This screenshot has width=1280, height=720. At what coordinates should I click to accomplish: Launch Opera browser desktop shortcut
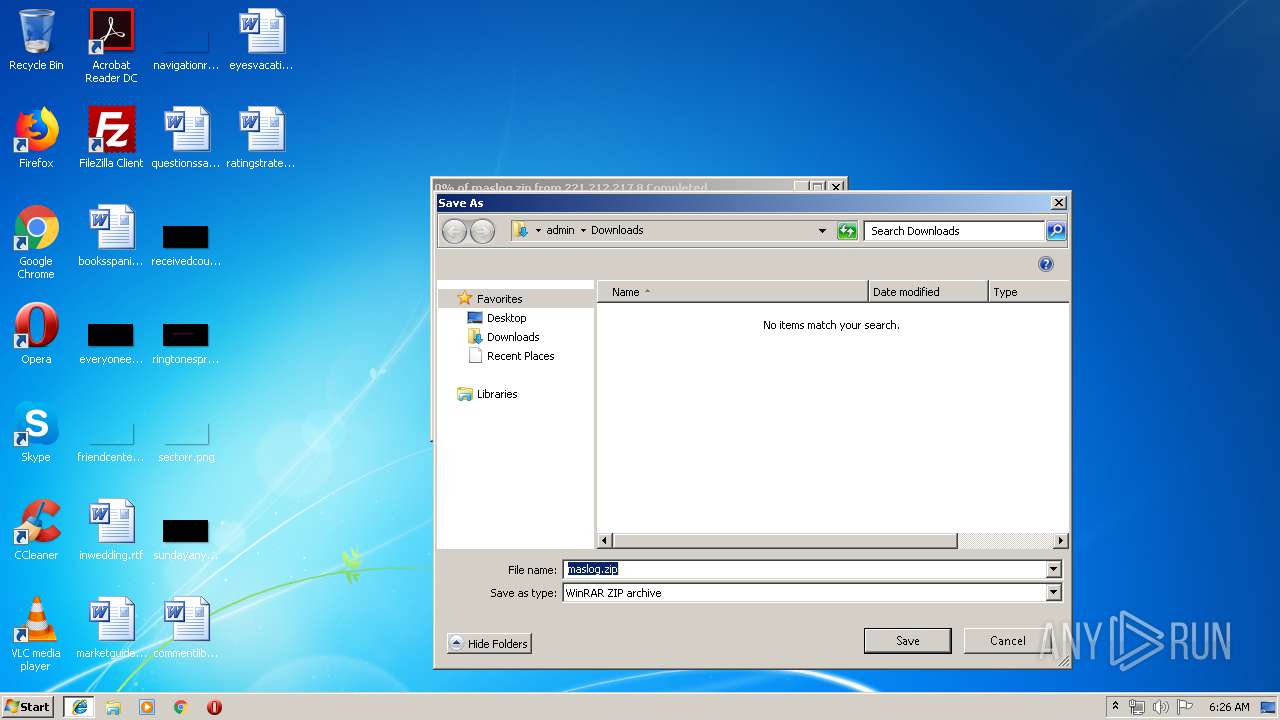pos(36,334)
